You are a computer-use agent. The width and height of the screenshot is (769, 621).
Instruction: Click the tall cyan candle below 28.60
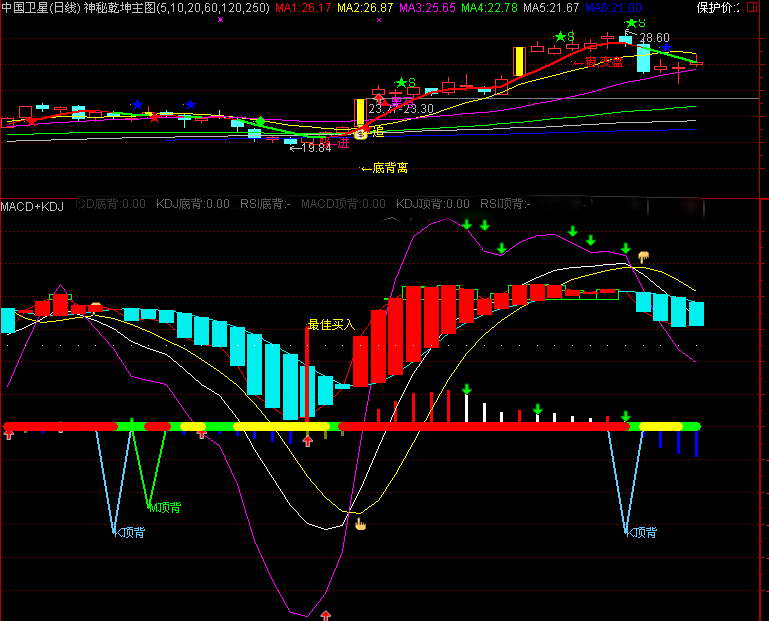[643, 58]
